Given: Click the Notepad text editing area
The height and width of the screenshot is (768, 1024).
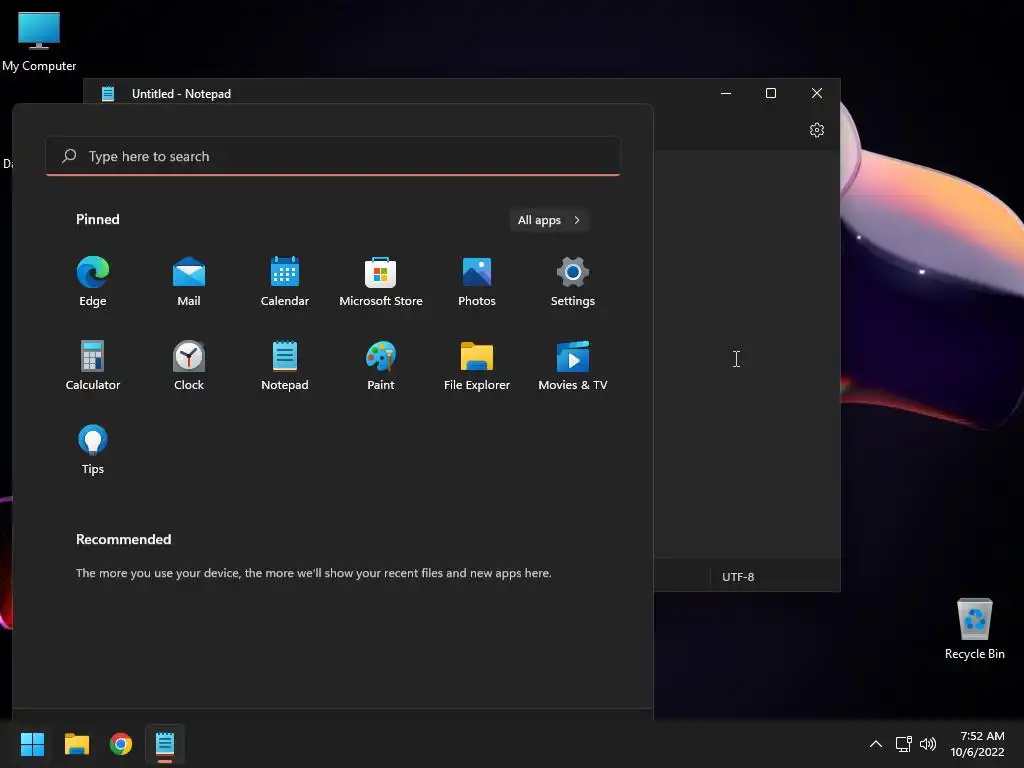Looking at the screenshot, I should 746,354.
